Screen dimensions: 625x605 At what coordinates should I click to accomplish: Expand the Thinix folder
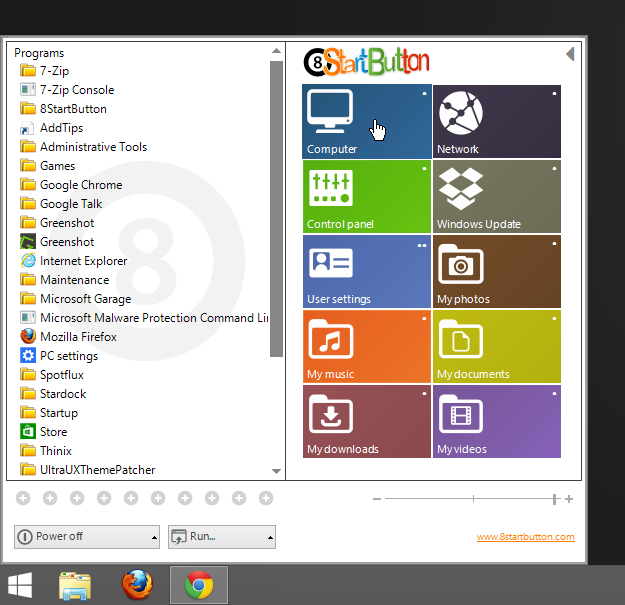pyautogui.click(x=46, y=451)
